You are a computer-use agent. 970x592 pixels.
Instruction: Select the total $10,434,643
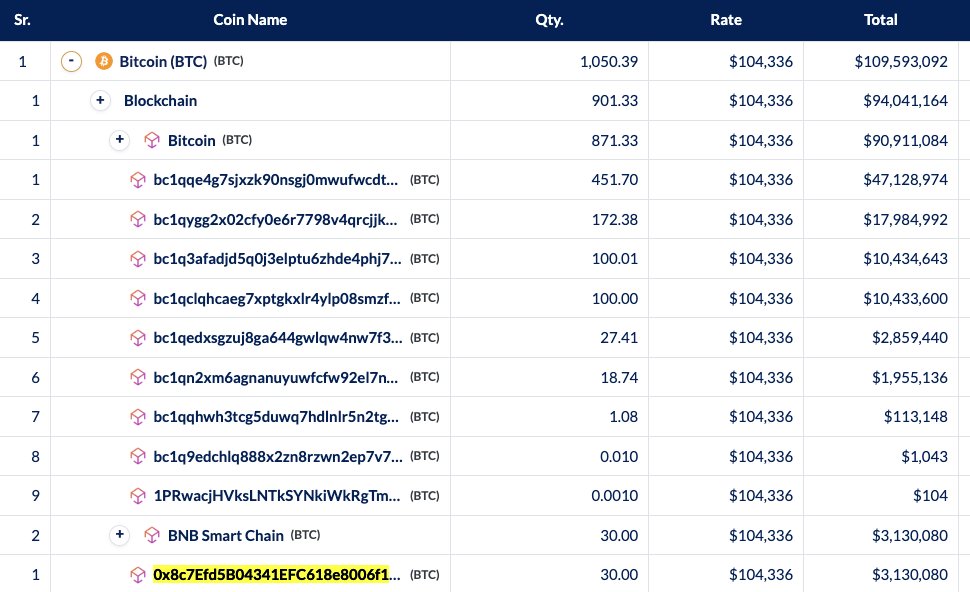[x=905, y=259]
